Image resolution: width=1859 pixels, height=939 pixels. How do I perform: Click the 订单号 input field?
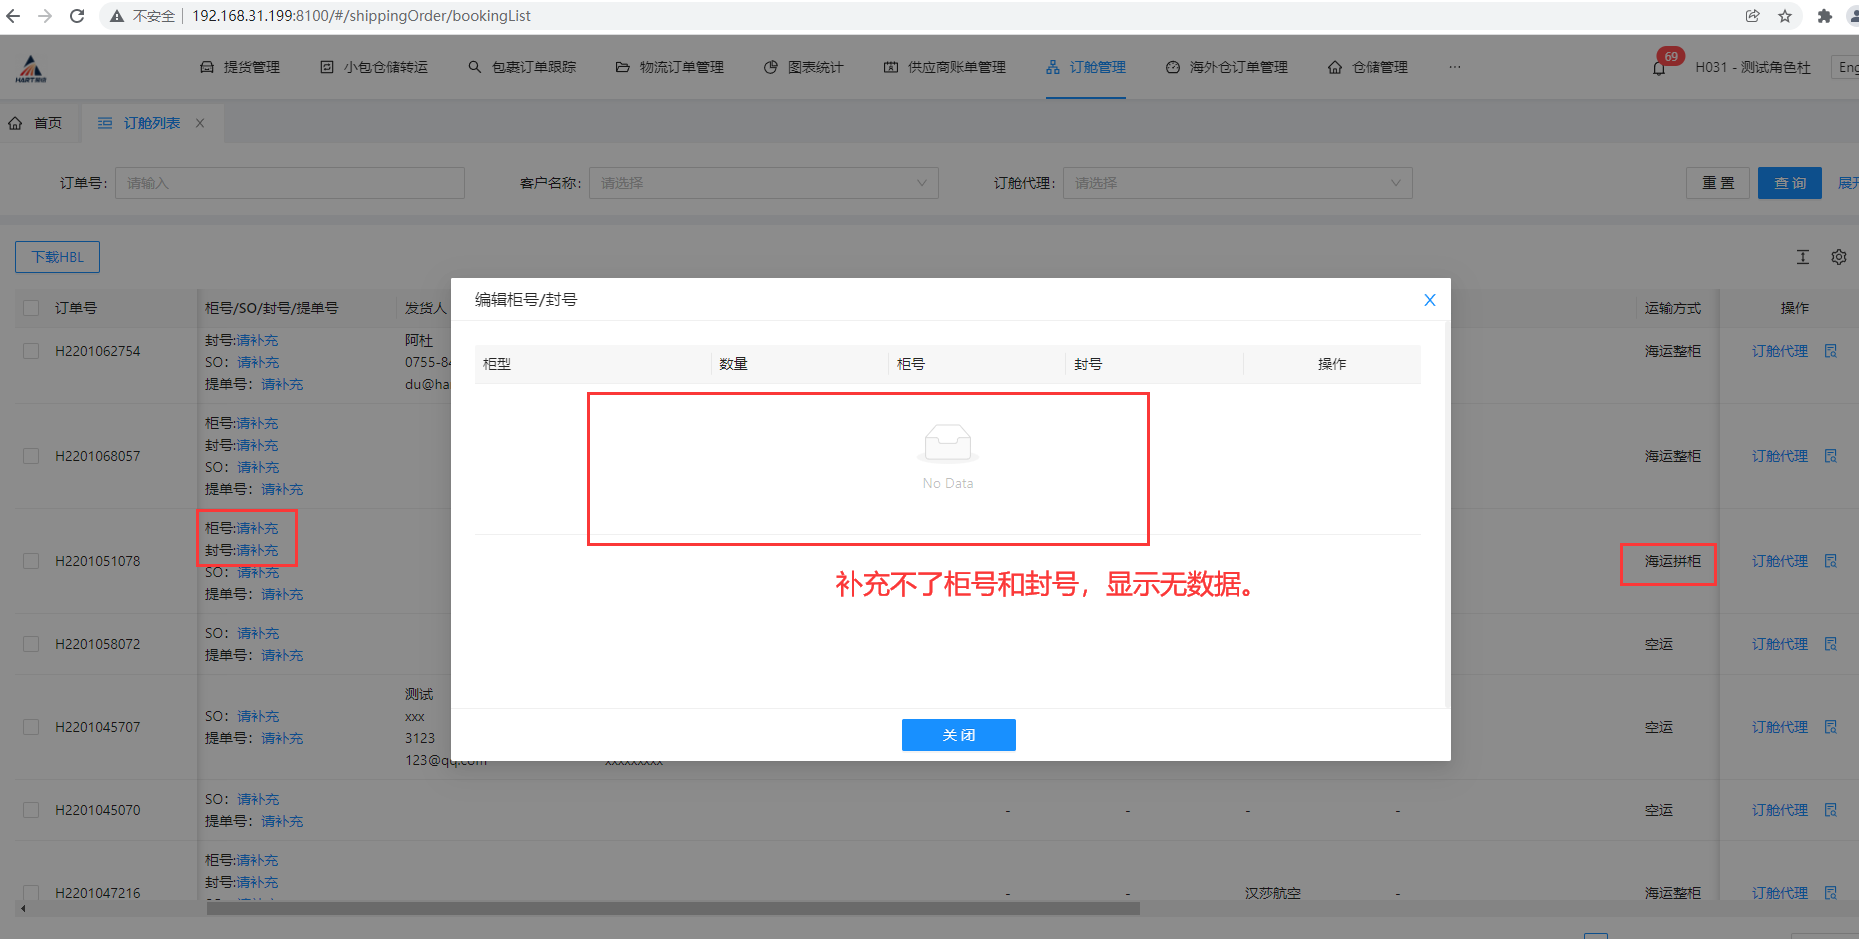(x=289, y=183)
